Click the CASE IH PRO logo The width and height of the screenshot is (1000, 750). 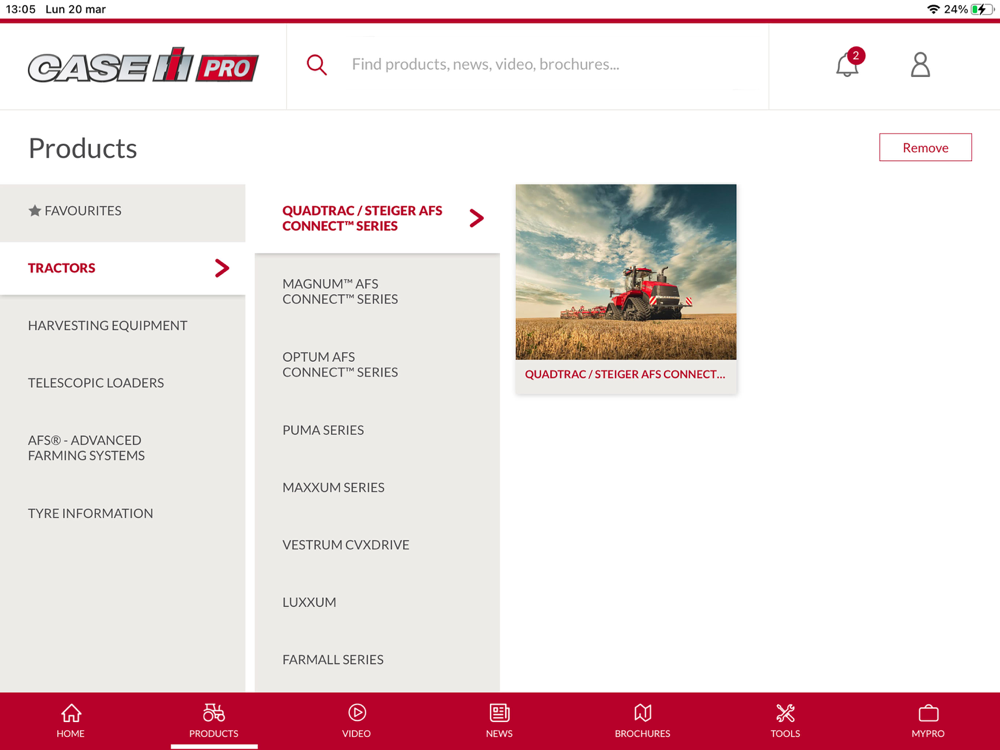(143, 65)
